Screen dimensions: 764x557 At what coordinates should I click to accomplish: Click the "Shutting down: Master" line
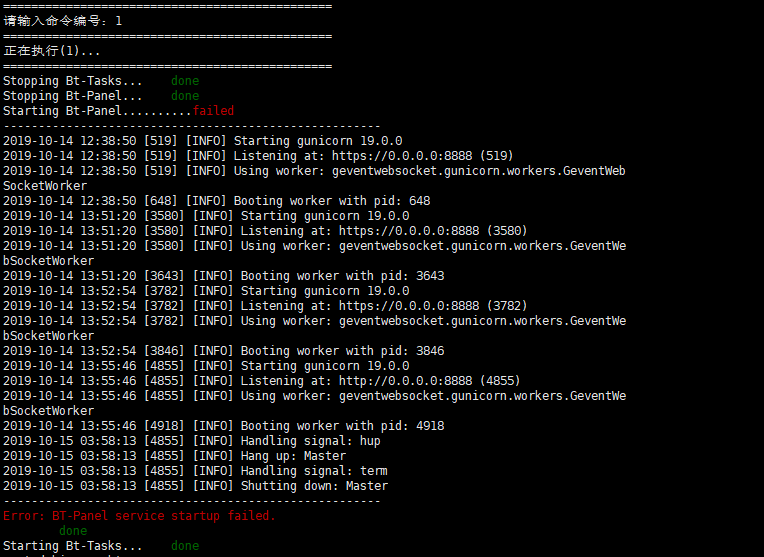(195, 486)
